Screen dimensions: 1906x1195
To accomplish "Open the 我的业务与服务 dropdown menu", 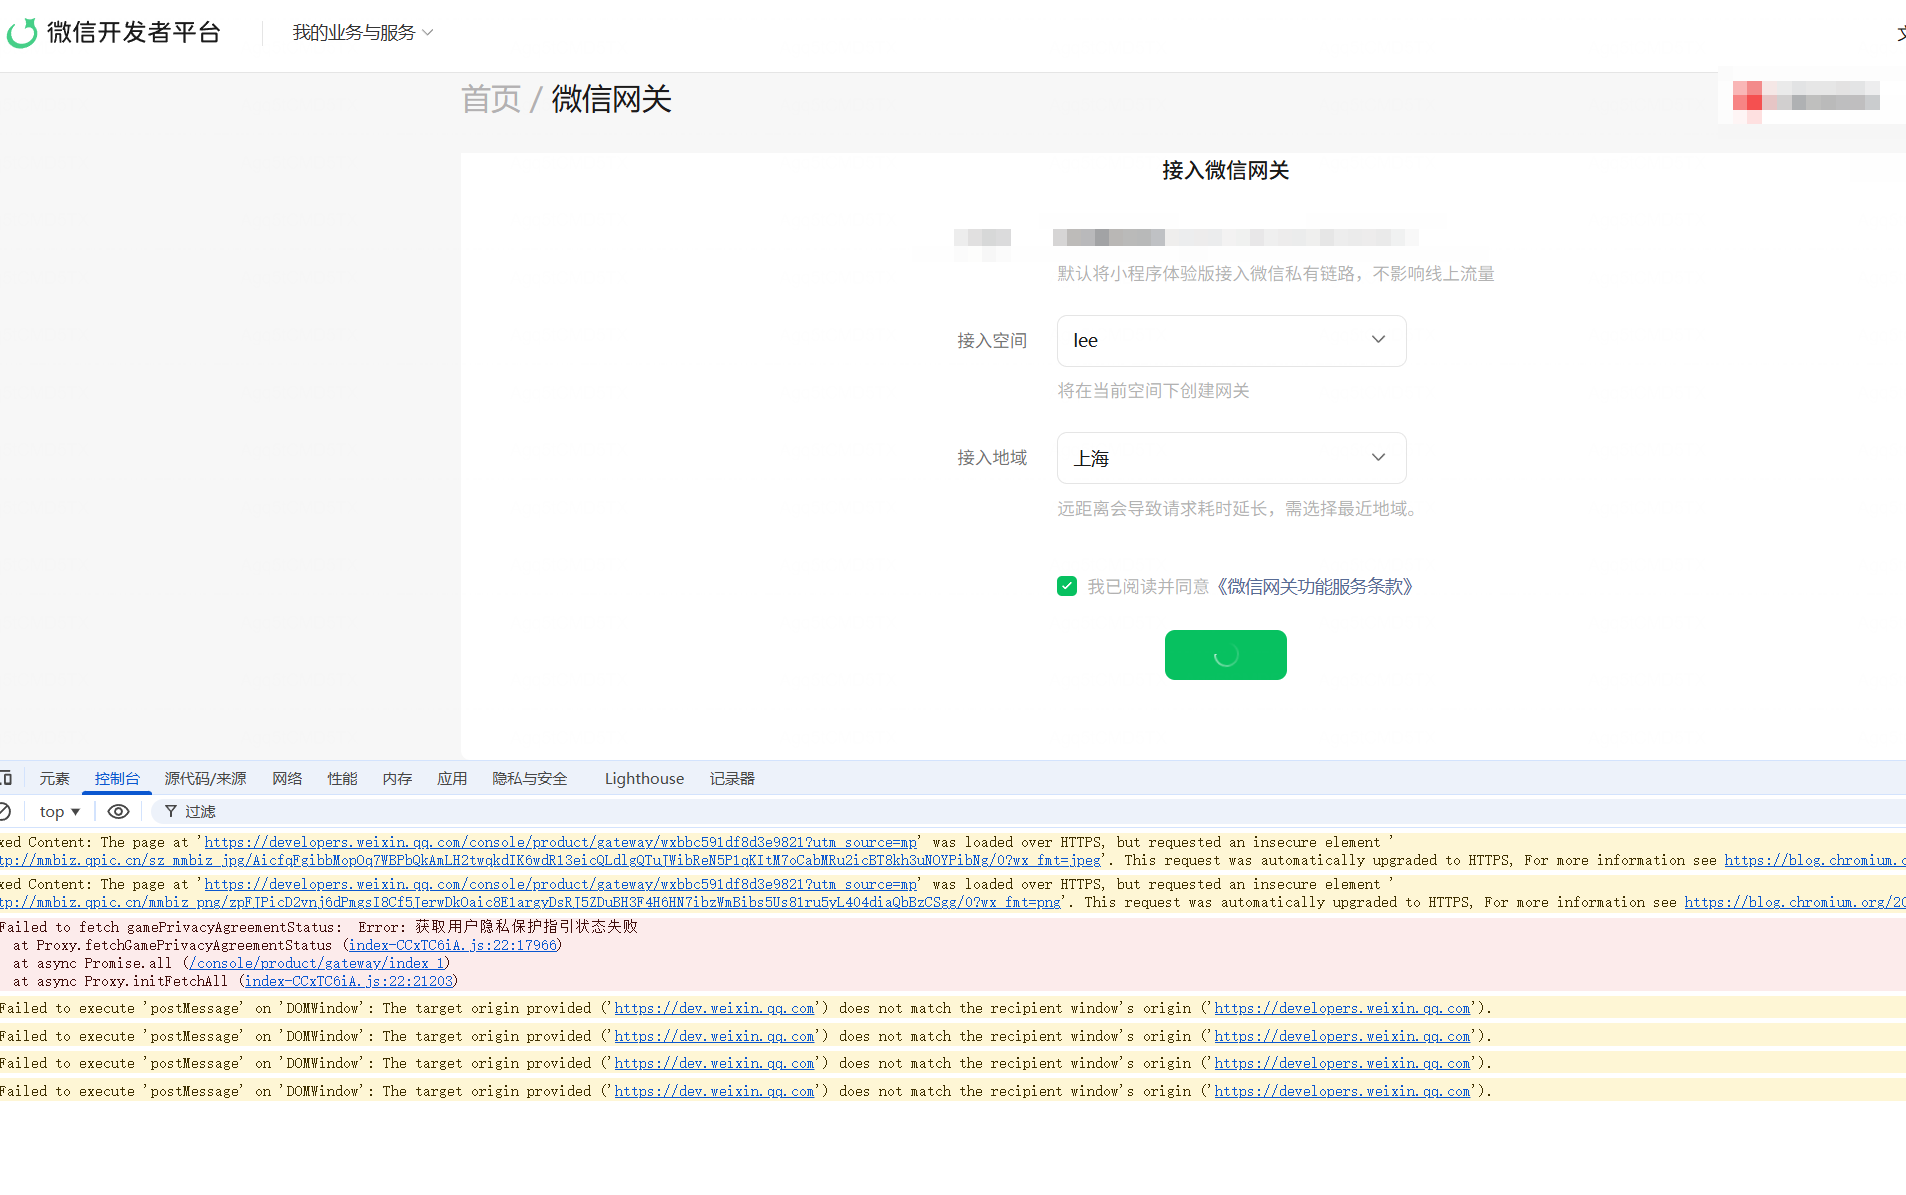I will (x=363, y=33).
